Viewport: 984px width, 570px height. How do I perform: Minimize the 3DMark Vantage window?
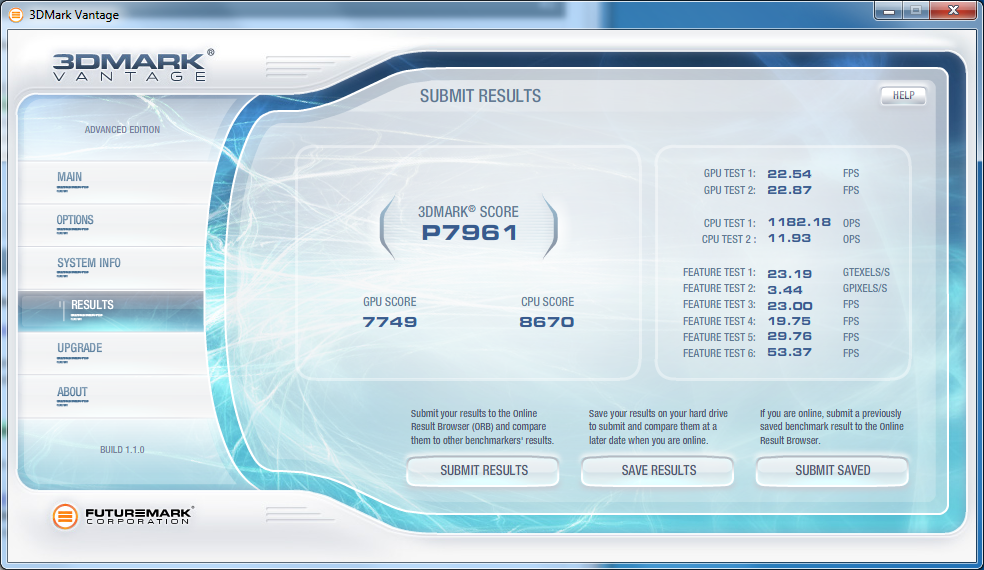888,11
